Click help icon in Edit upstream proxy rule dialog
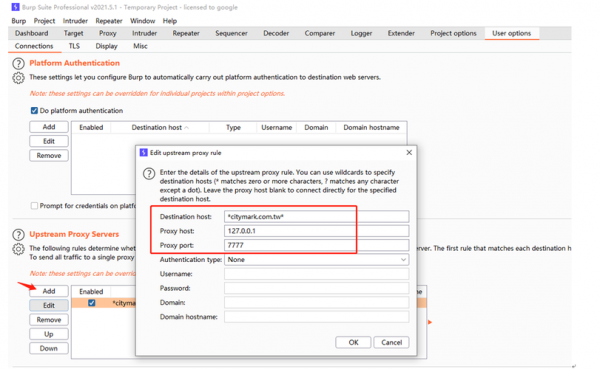Screen dimensions: 600x369 (x=149, y=174)
